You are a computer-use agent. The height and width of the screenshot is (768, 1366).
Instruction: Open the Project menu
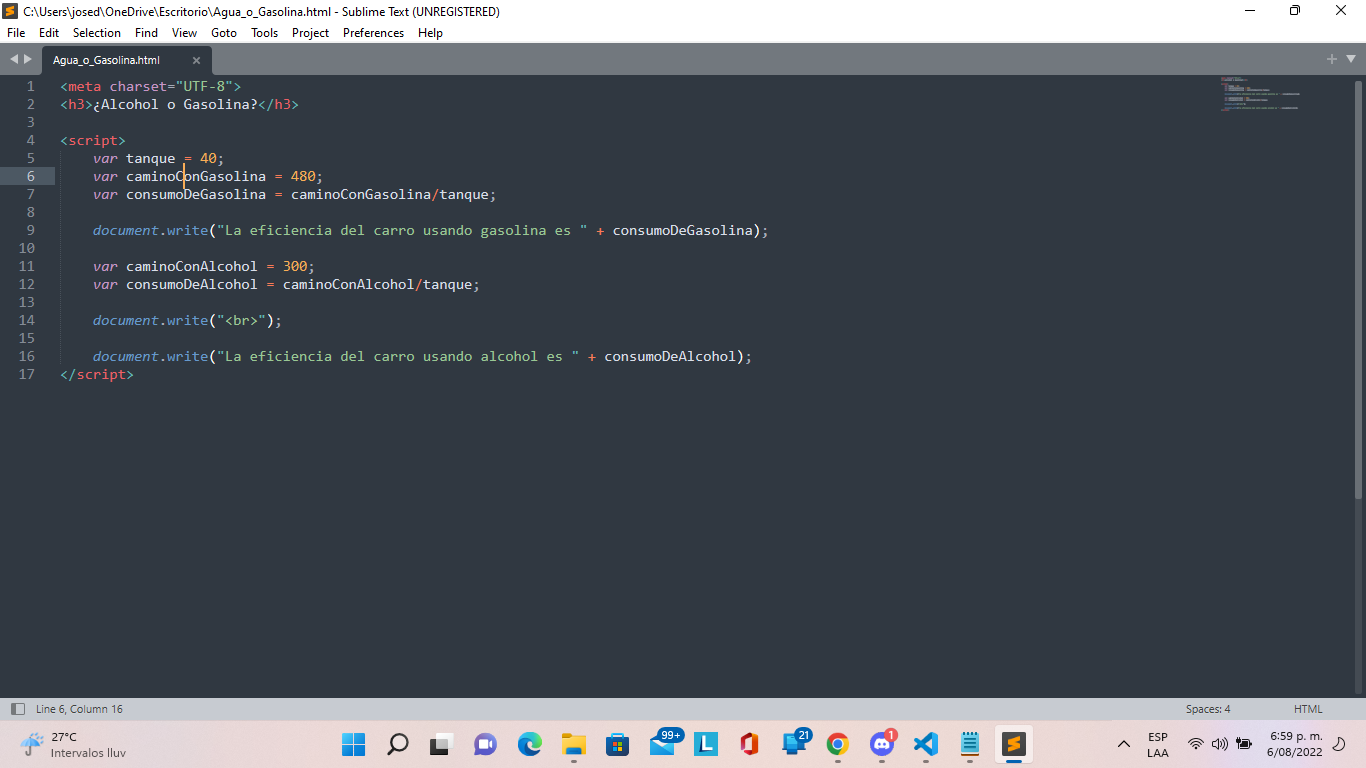tap(311, 33)
